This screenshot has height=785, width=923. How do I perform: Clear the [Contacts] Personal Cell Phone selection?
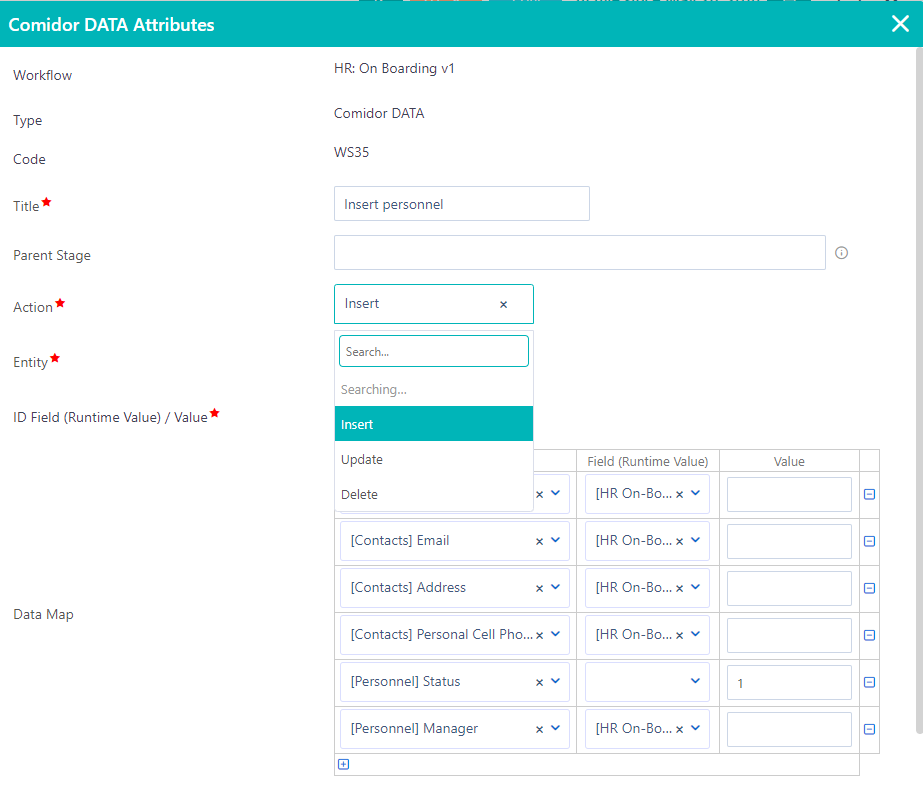tap(539, 634)
